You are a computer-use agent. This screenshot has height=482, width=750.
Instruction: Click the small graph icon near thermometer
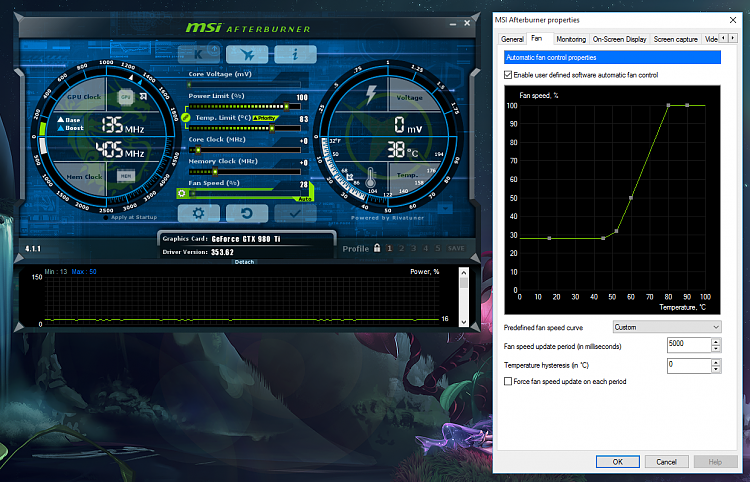tap(350, 177)
